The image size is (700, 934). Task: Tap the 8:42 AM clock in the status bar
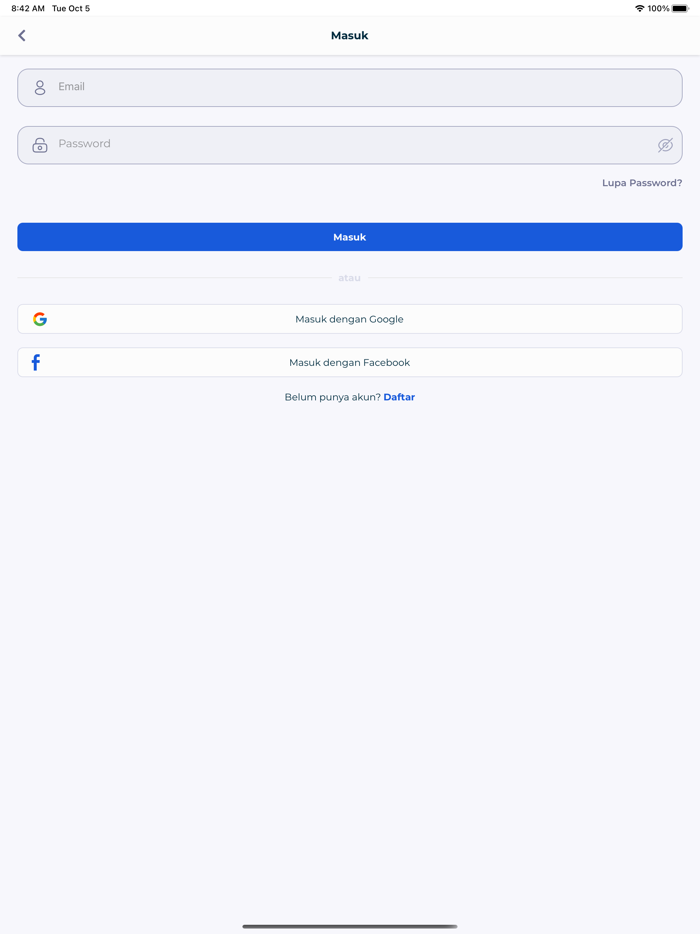click(x=28, y=8)
